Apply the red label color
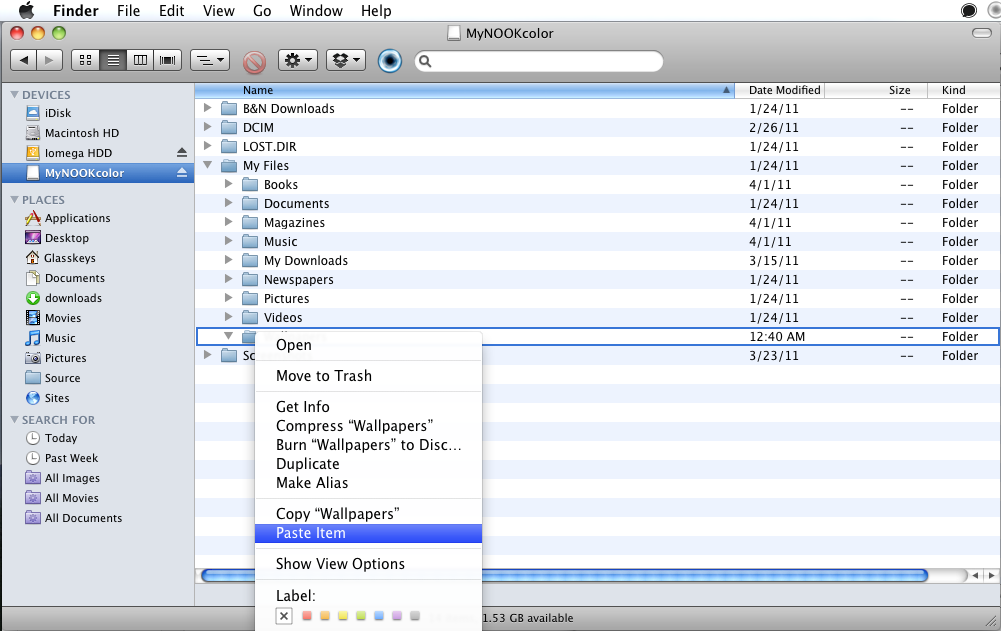This screenshot has height=631, width=1001. (x=307, y=616)
